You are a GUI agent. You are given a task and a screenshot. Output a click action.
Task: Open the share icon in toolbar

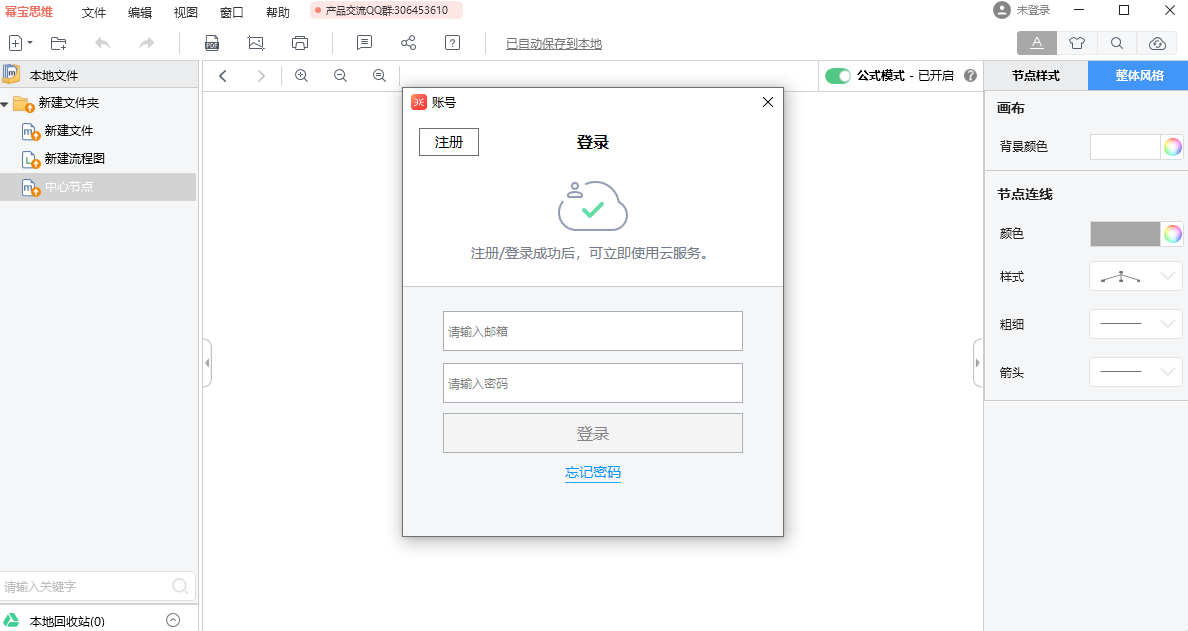click(408, 43)
